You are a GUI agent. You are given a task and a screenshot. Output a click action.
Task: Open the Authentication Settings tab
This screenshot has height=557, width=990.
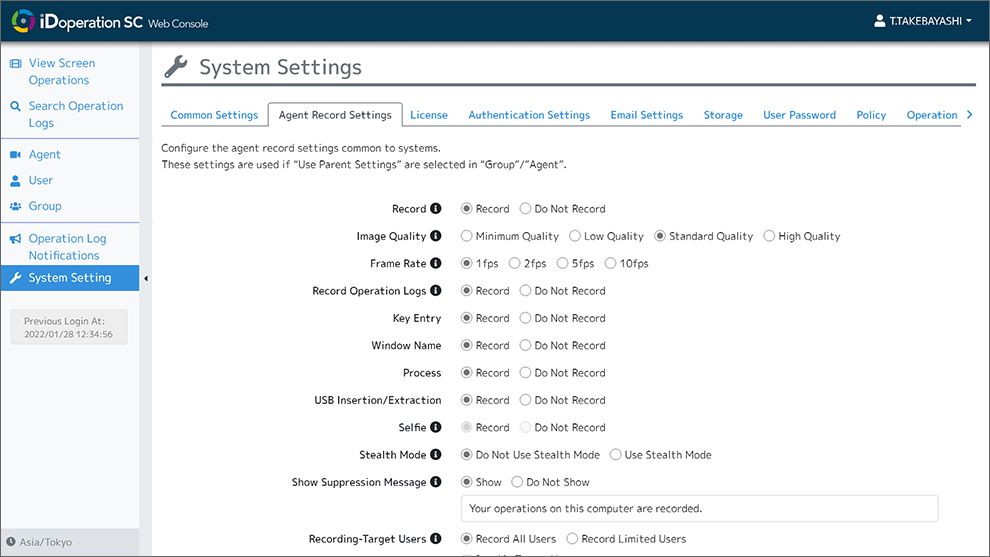point(529,115)
